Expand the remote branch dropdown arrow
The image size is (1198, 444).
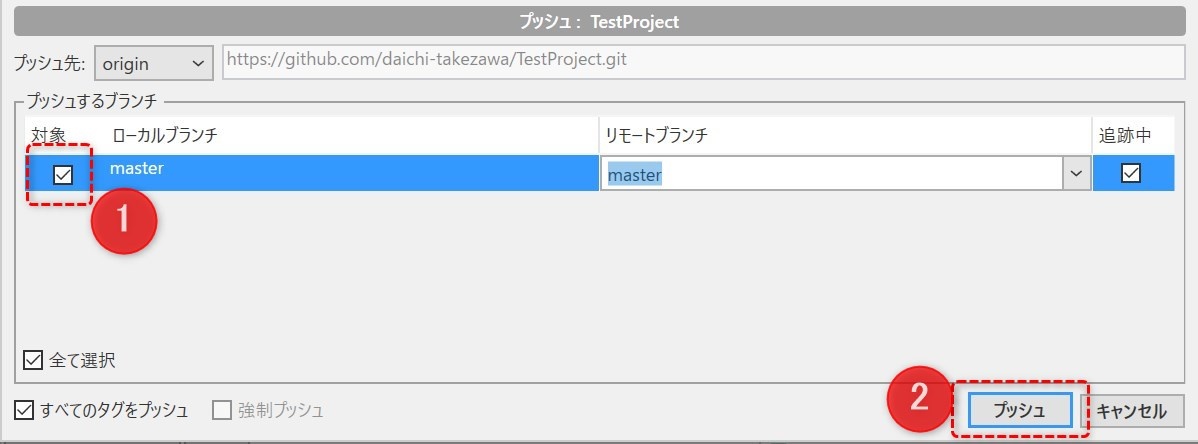coord(1077,174)
